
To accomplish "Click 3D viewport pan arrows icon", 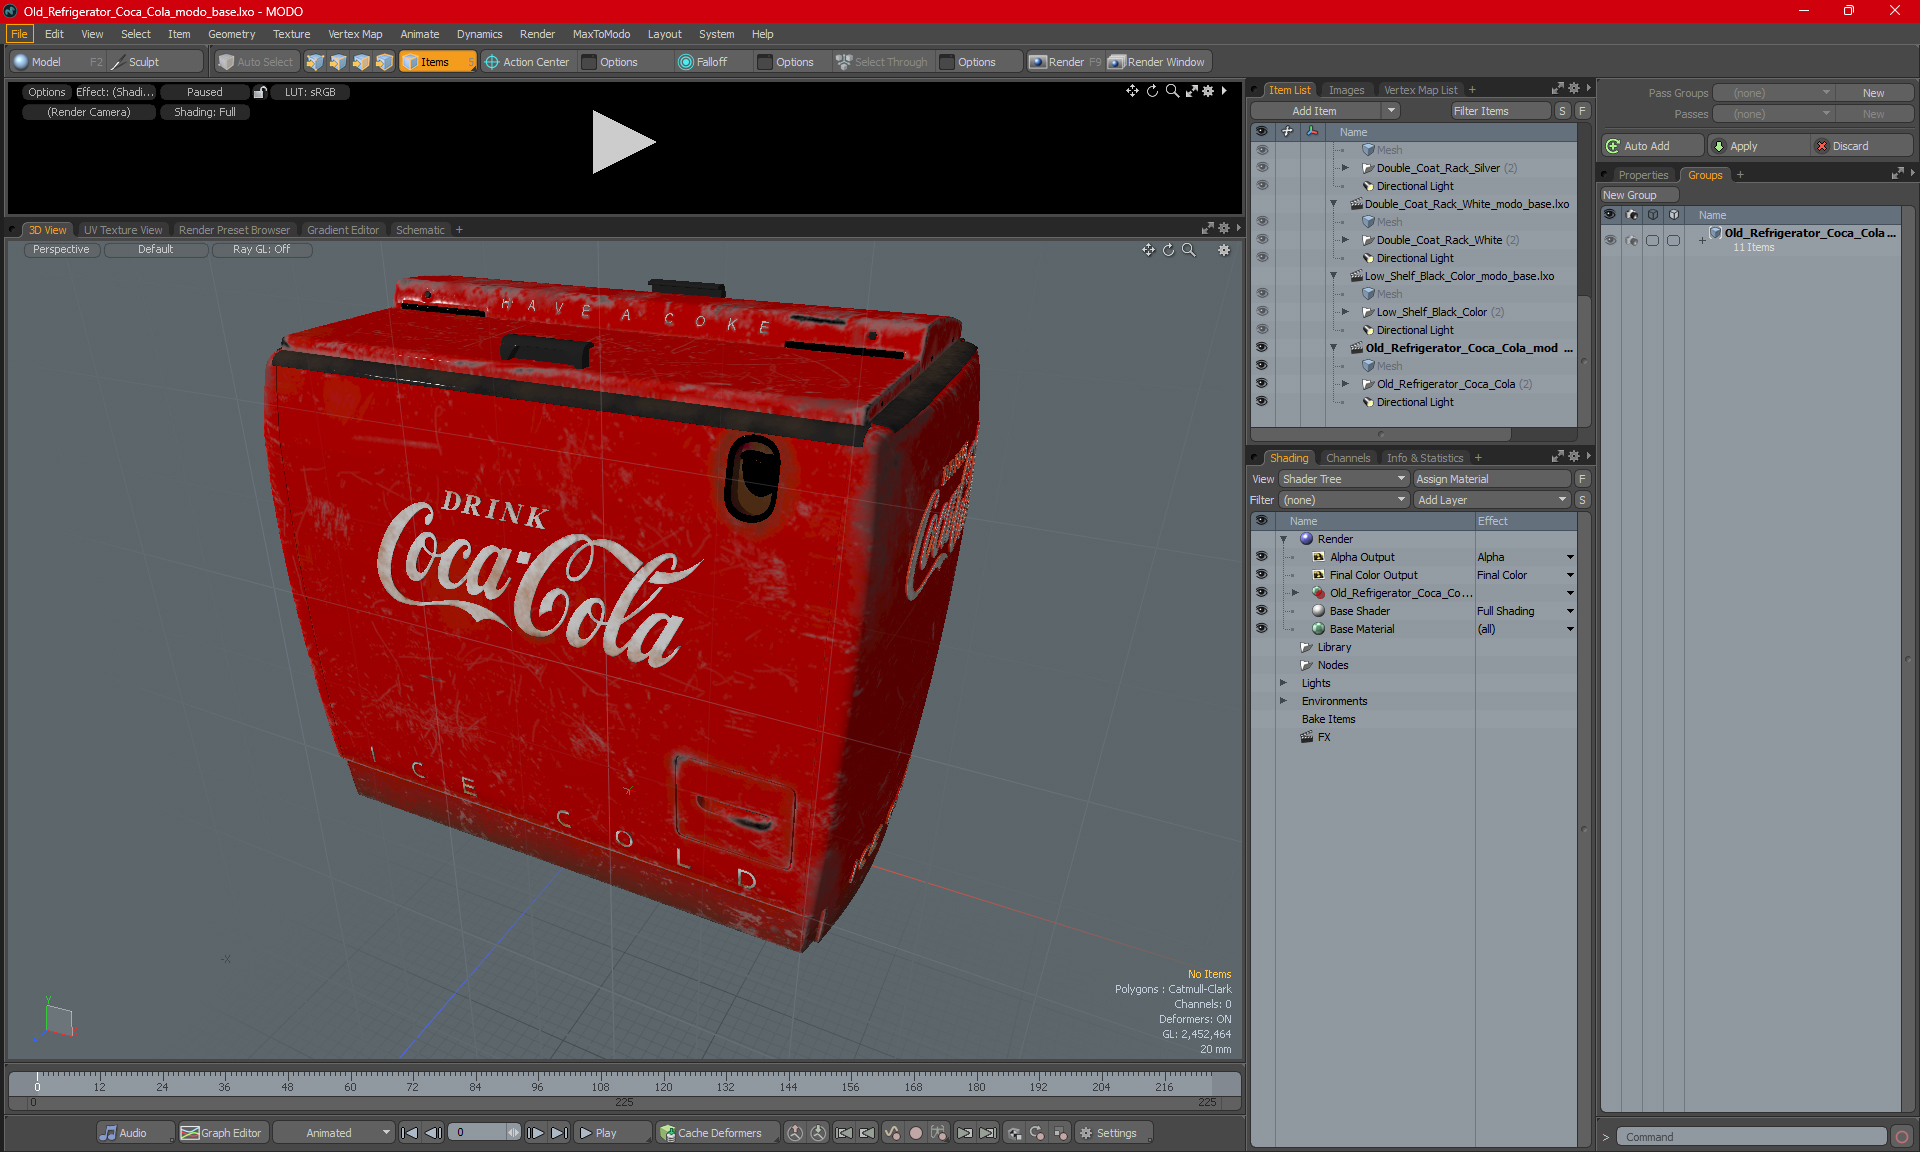I will coord(1148,250).
